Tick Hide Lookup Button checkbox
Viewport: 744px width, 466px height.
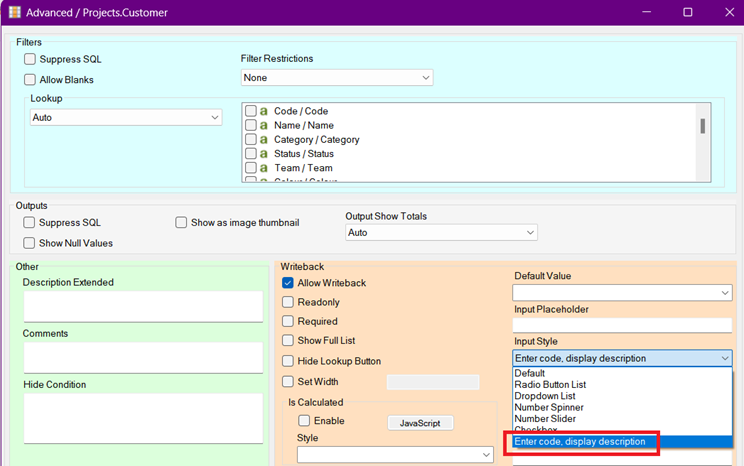(288, 361)
